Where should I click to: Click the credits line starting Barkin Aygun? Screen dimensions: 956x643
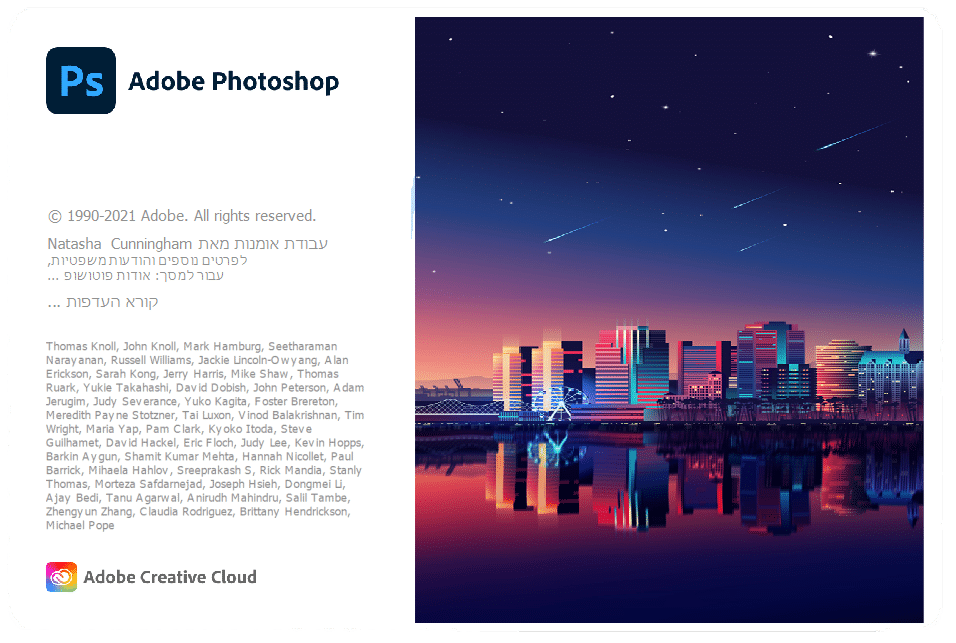pyautogui.click(x=200, y=456)
